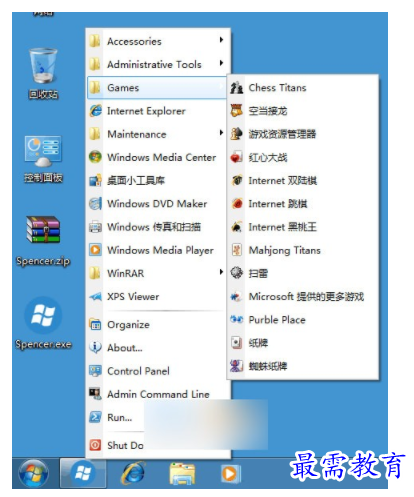The height and width of the screenshot is (497, 414).
Task: Click the 扫雷 minesweeper icon
Action: pyautogui.click(x=237, y=273)
